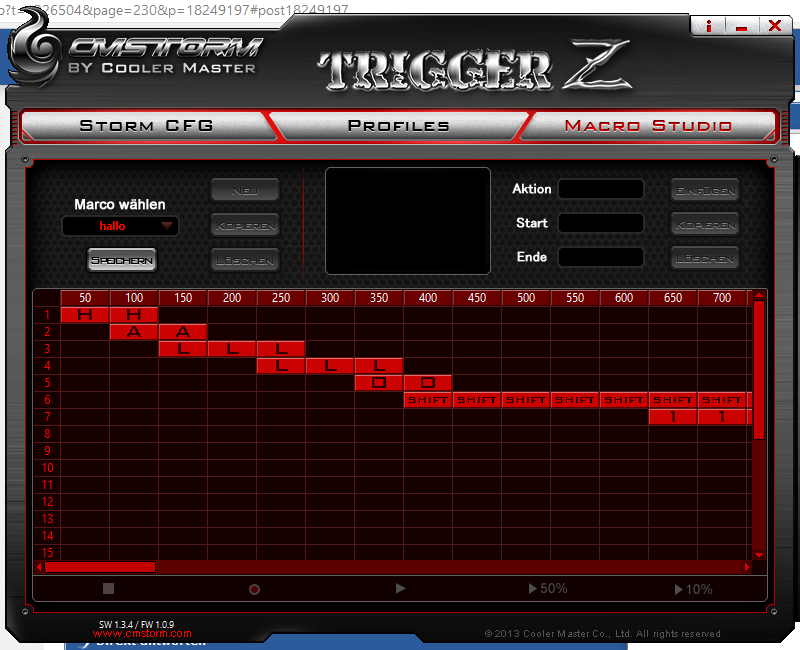
Task: Select the A key block at 100 ms
Action: click(134, 332)
